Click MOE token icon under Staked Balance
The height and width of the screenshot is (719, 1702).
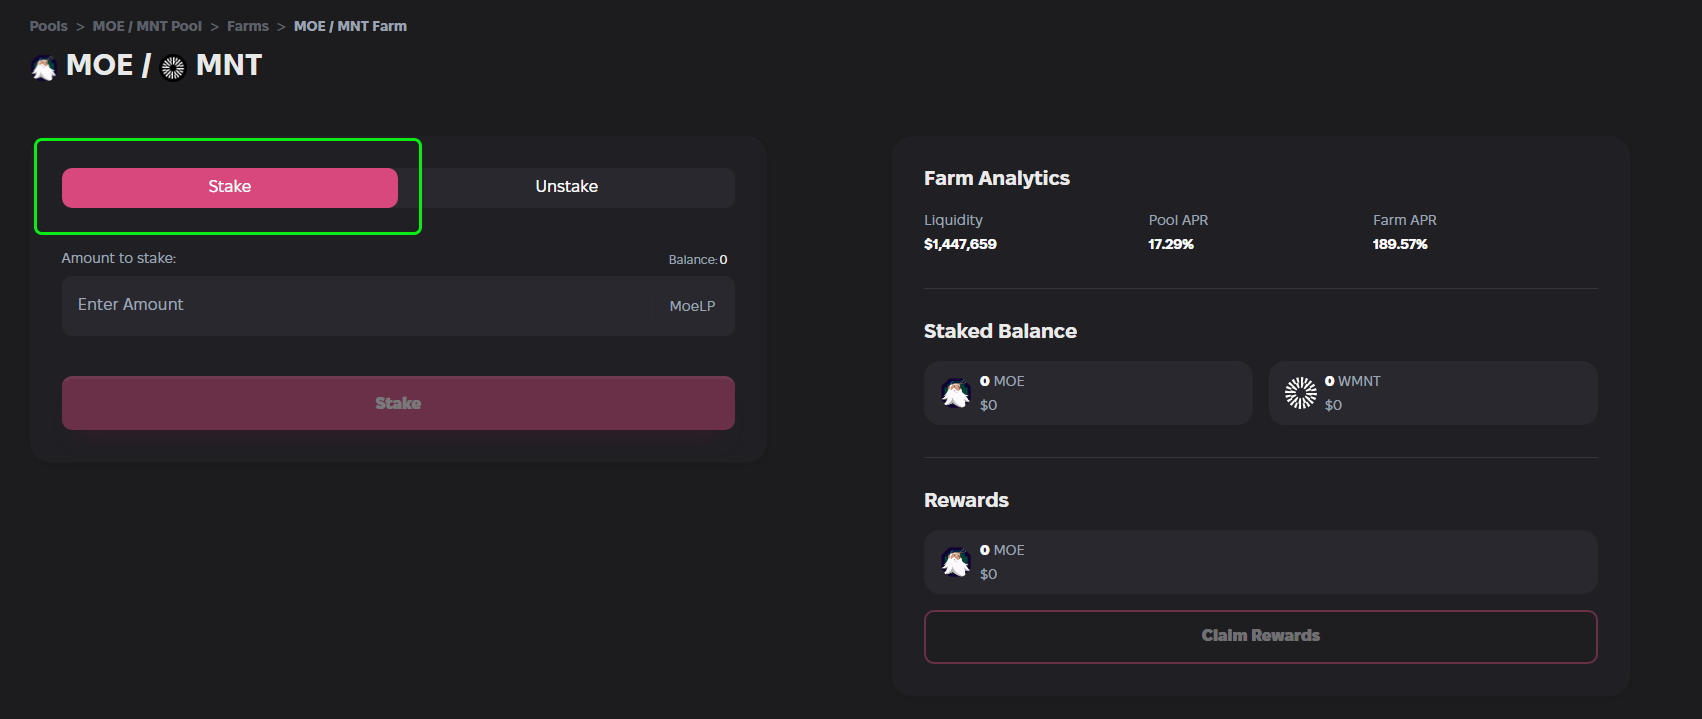coord(956,393)
